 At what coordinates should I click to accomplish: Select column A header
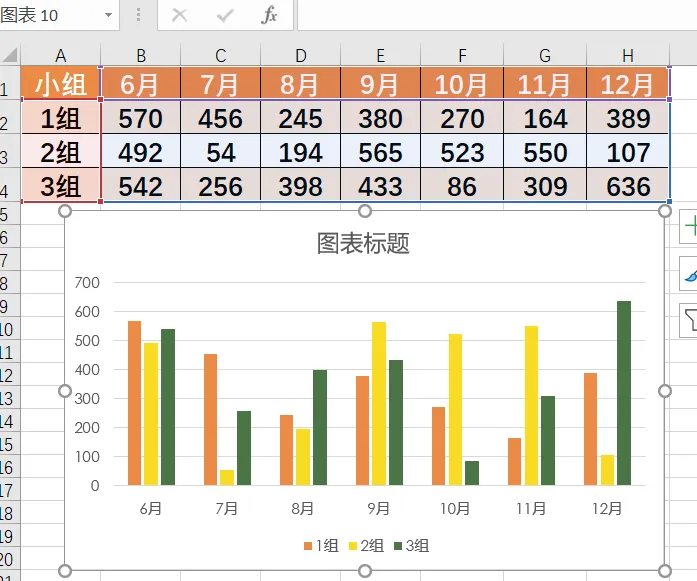point(60,56)
